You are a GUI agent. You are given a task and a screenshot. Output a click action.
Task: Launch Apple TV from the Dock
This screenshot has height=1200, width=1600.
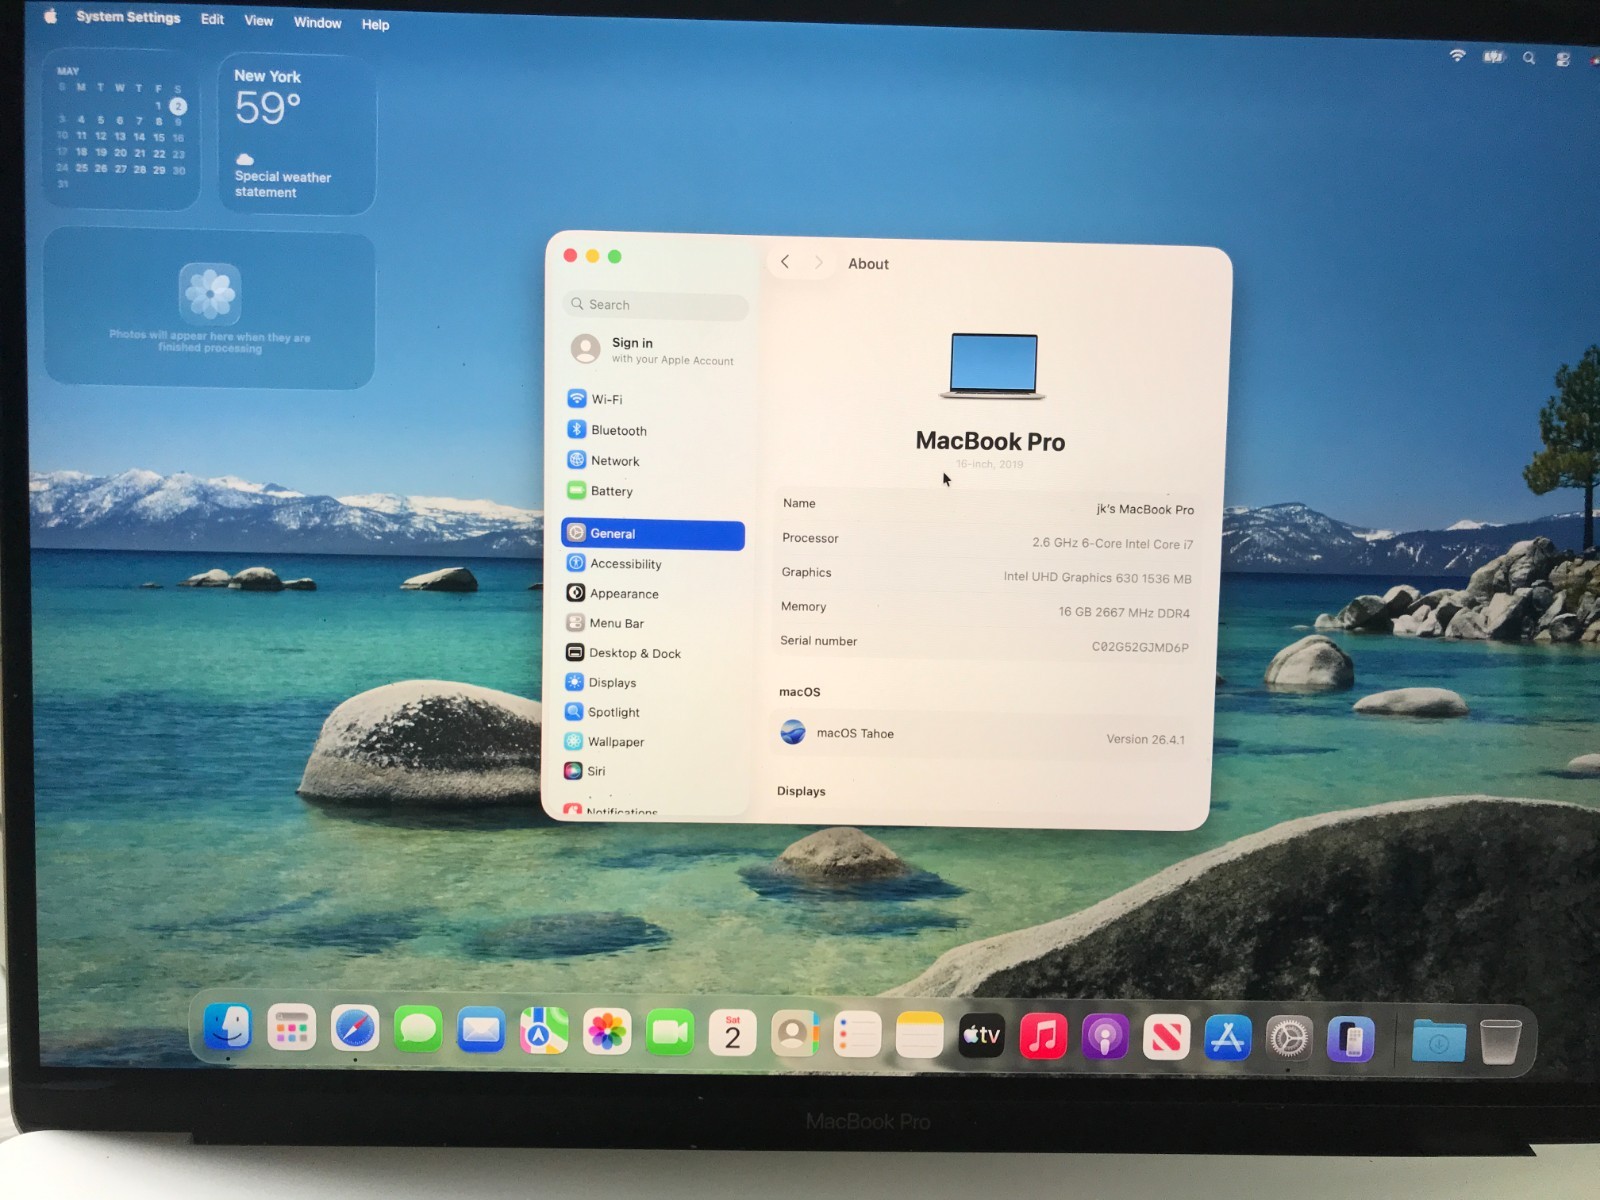coord(981,1036)
